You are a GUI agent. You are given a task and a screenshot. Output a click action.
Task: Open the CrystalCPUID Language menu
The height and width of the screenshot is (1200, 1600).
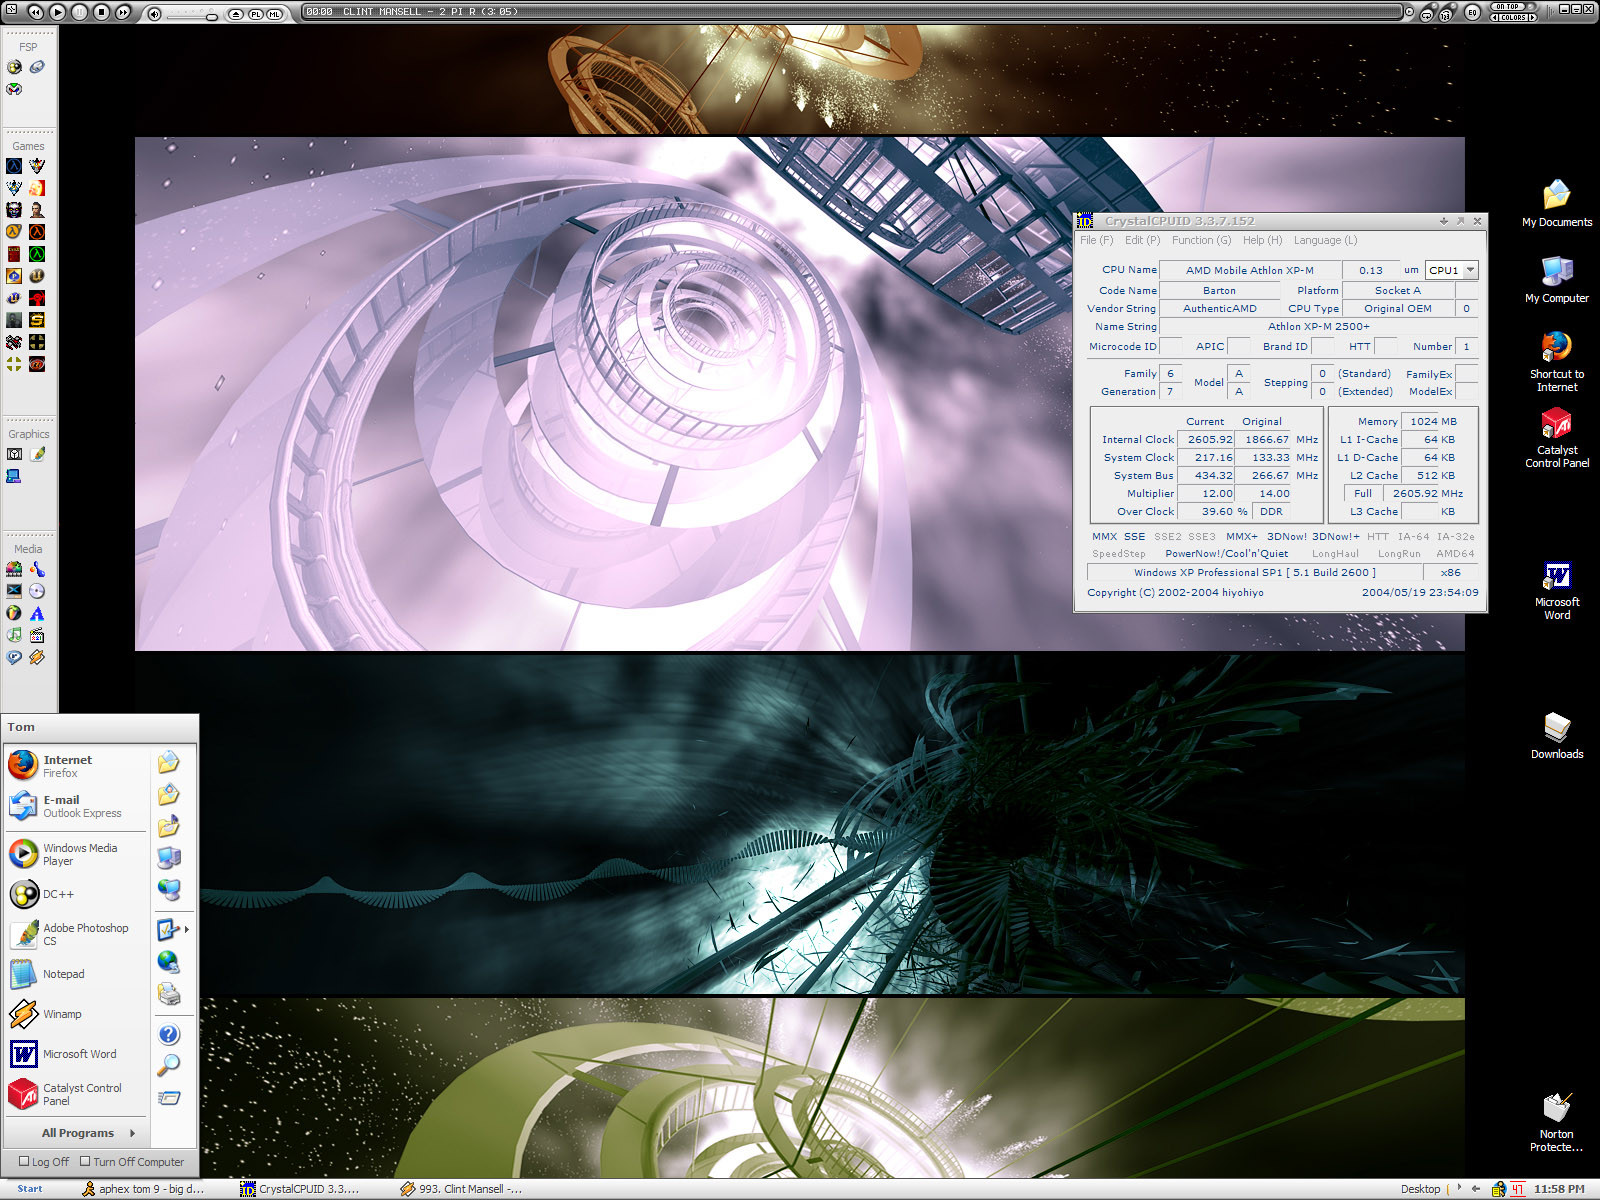click(1325, 240)
